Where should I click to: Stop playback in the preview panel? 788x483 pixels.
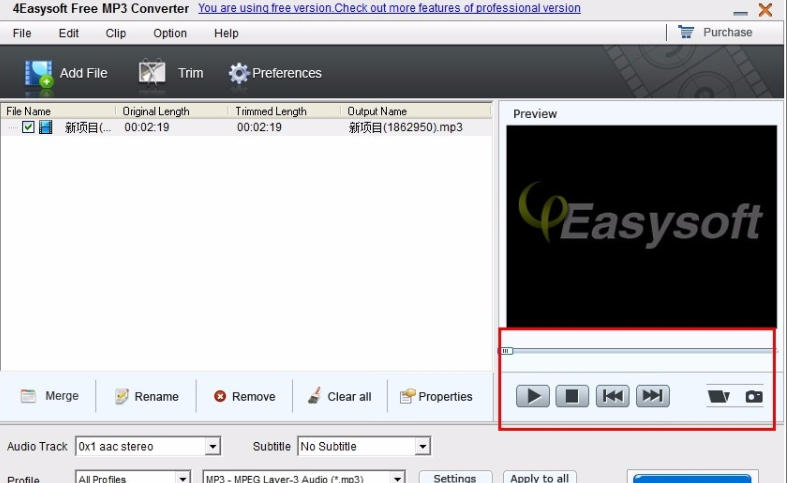click(x=572, y=396)
